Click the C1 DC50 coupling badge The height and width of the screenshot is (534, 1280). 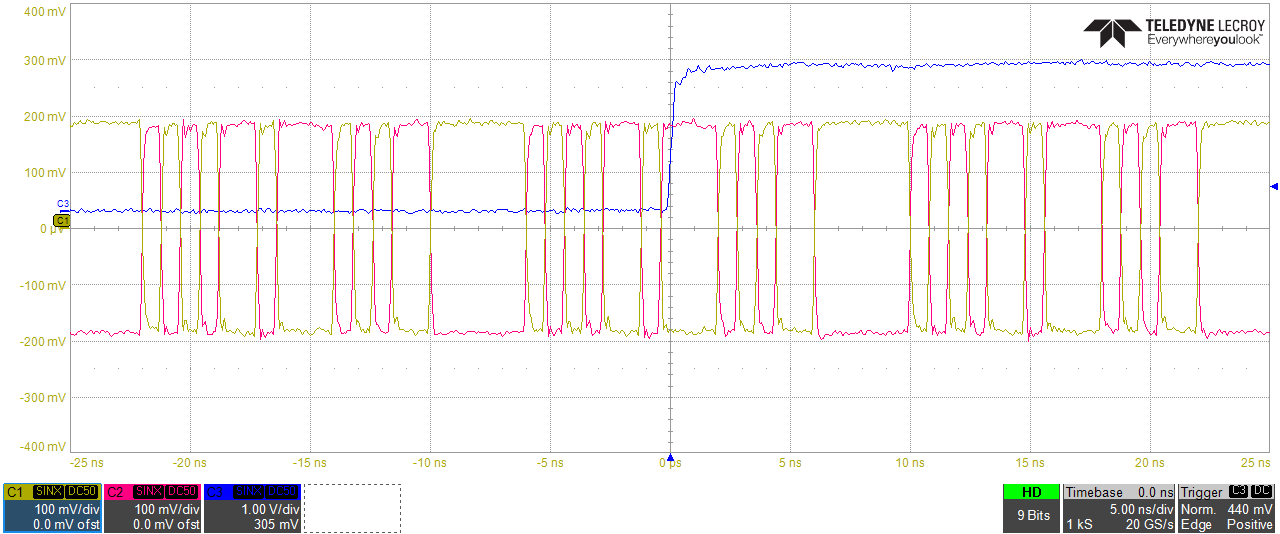[x=82, y=492]
